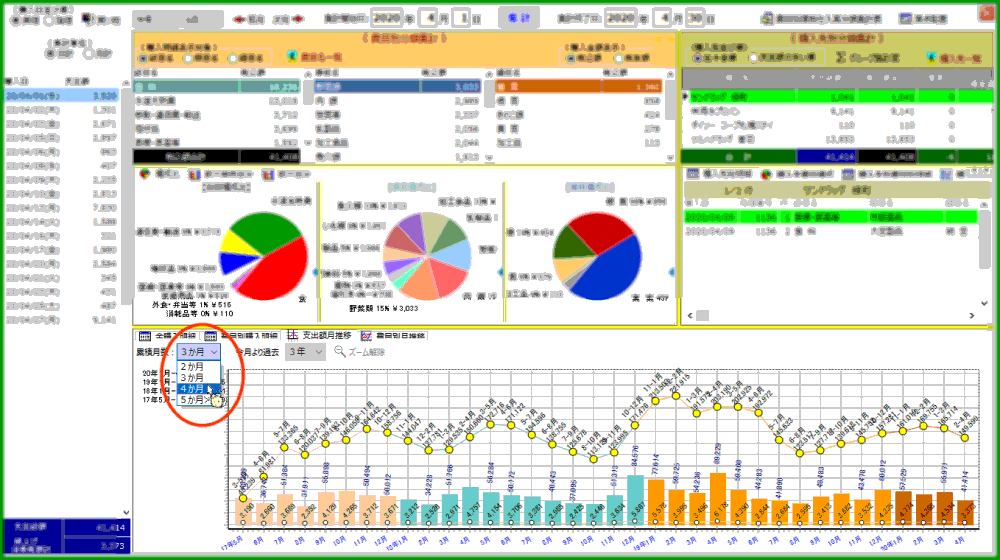Open the 今月より過去 dropdown showing 3年
Screen dimensions: 1000x560
coord(305,351)
